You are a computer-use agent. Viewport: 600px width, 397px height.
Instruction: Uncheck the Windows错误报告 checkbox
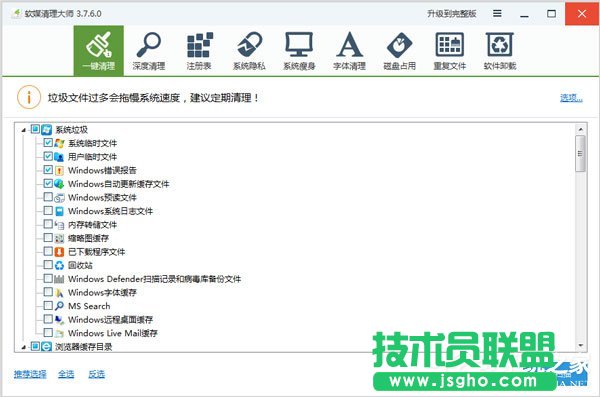click(48, 170)
